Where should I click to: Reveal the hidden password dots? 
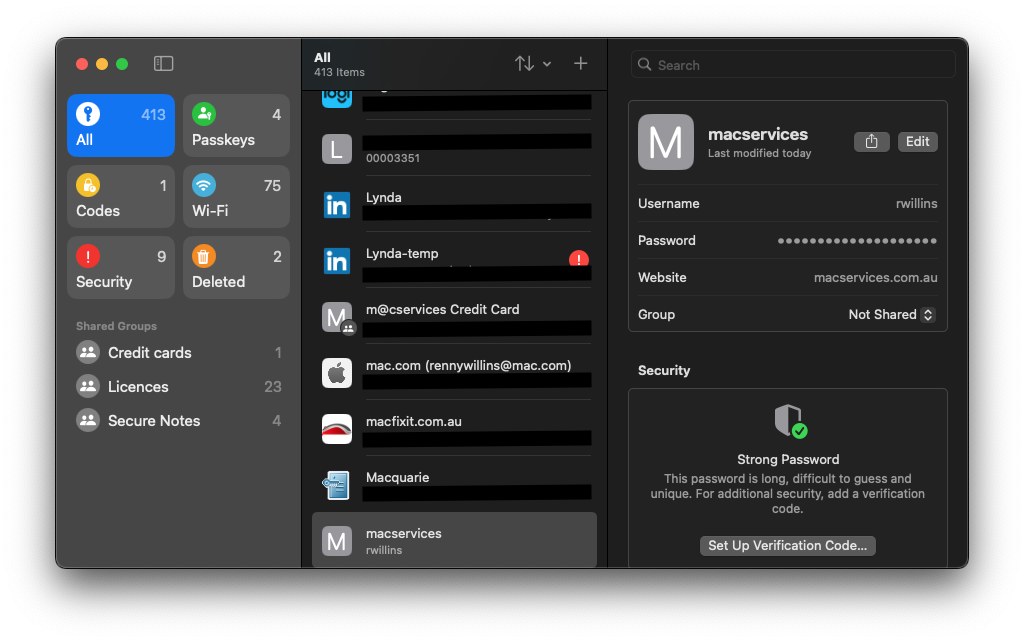[x=857, y=241]
